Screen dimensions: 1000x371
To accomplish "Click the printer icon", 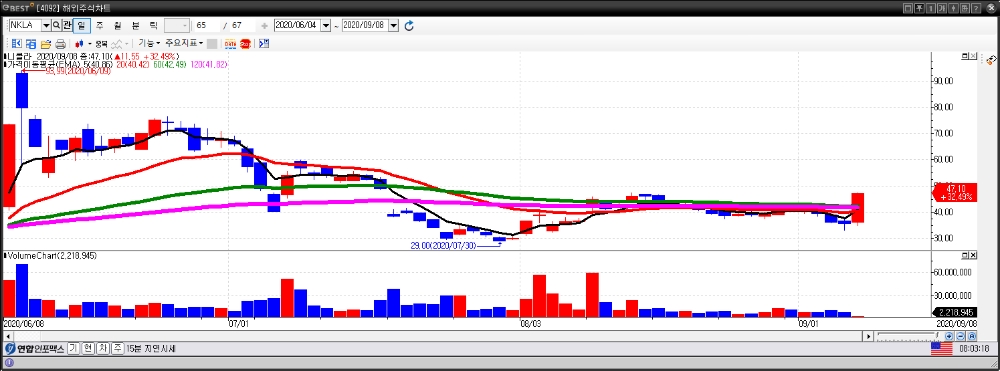I will 60,44.
